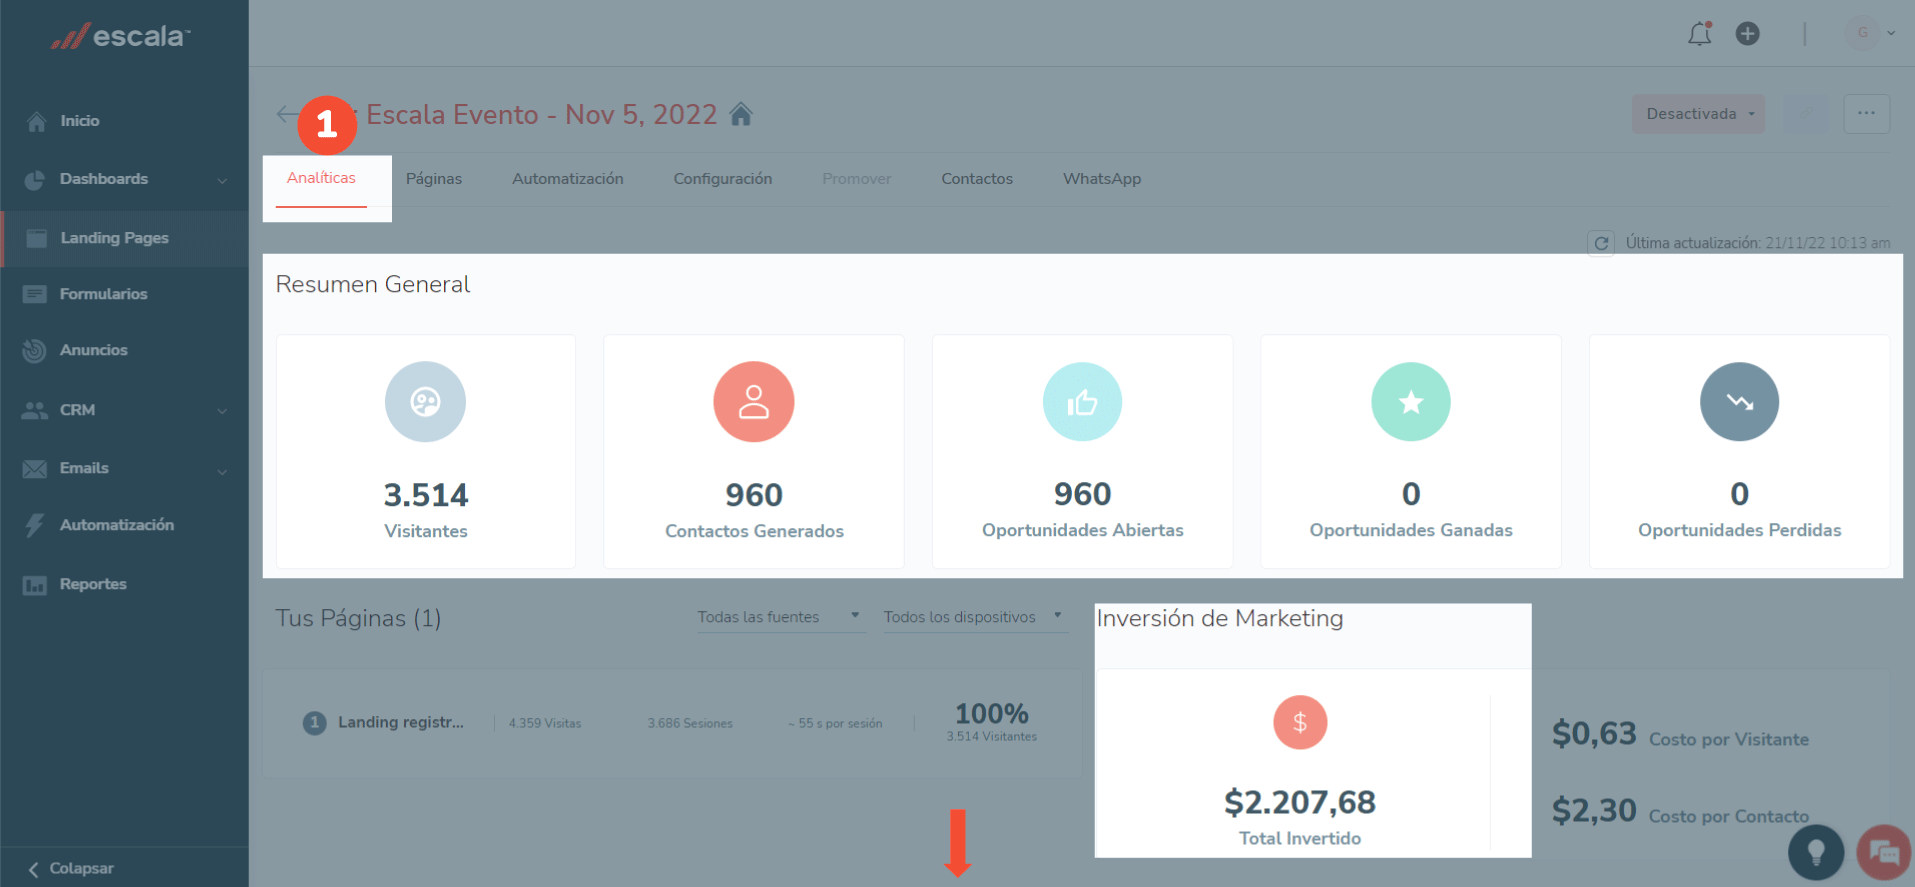Click the Total Invertido dollar icon
Image resolution: width=1915 pixels, height=887 pixels.
point(1300,722)
